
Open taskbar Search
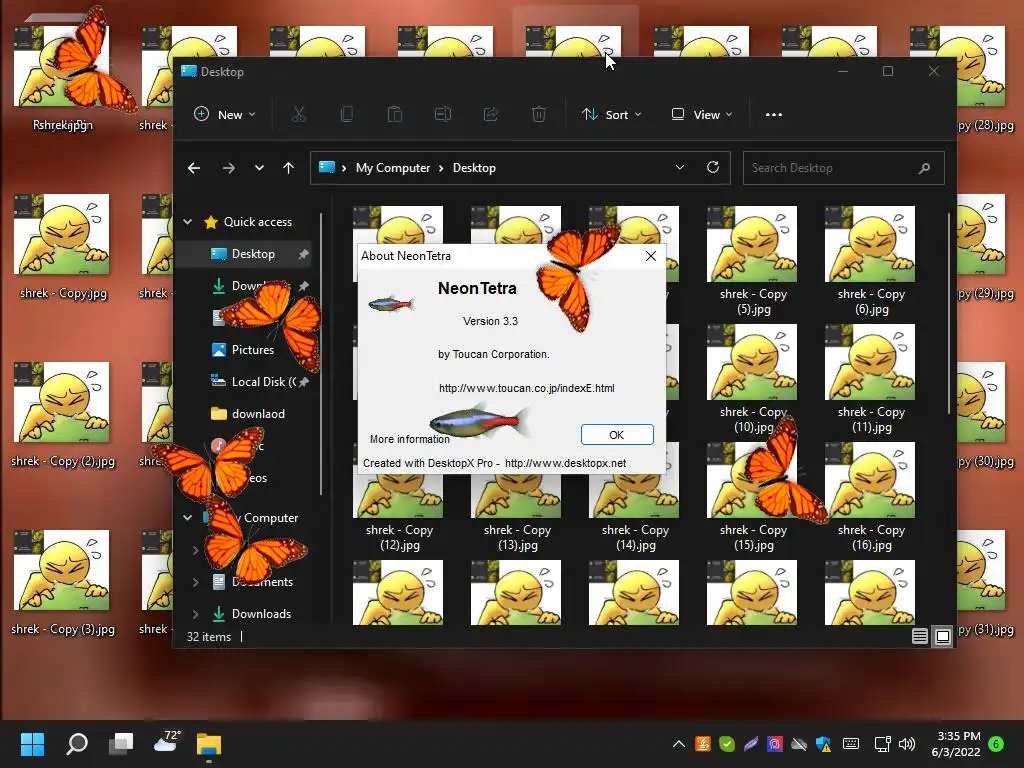(77, 744)
